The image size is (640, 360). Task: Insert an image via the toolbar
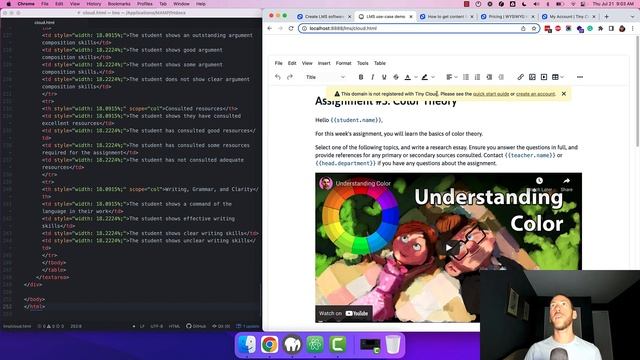click(x=532, y=77)
